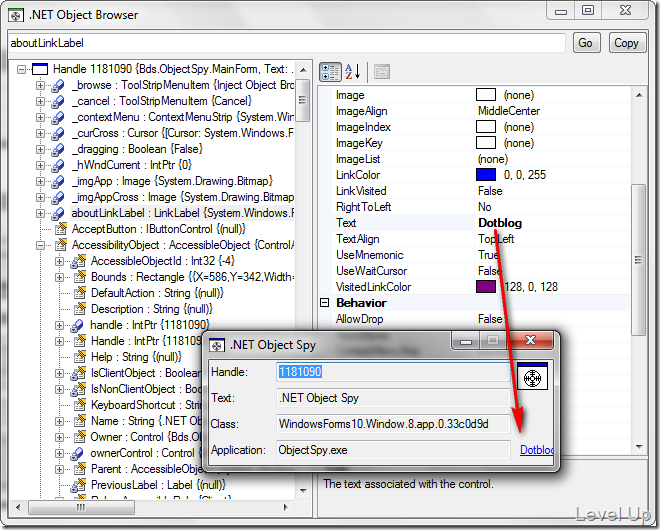This screenshot has width=660, height=530.
Task: Click the Property Pages toolbar icon
Action: (382, 72)
